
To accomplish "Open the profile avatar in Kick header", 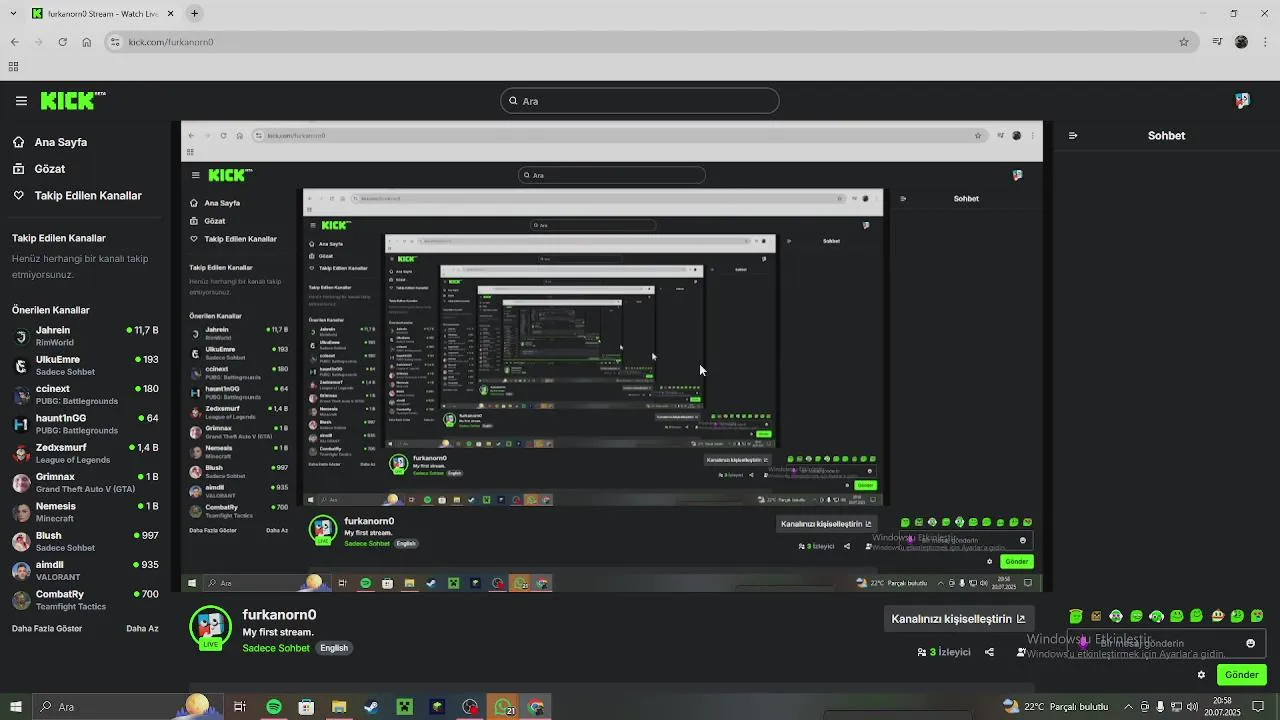I will pyautogui.click(x=1242, y=100).
